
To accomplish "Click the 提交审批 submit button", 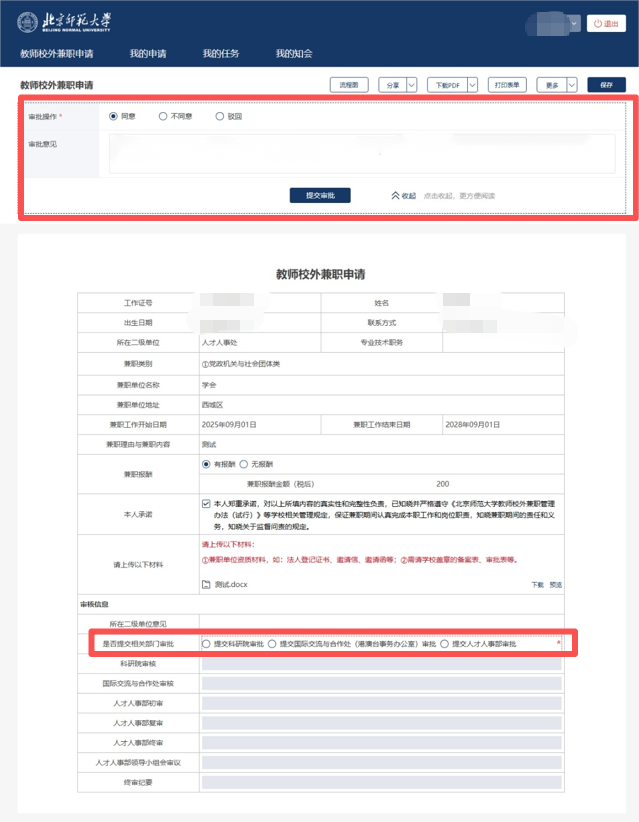I will pos(320,195).
